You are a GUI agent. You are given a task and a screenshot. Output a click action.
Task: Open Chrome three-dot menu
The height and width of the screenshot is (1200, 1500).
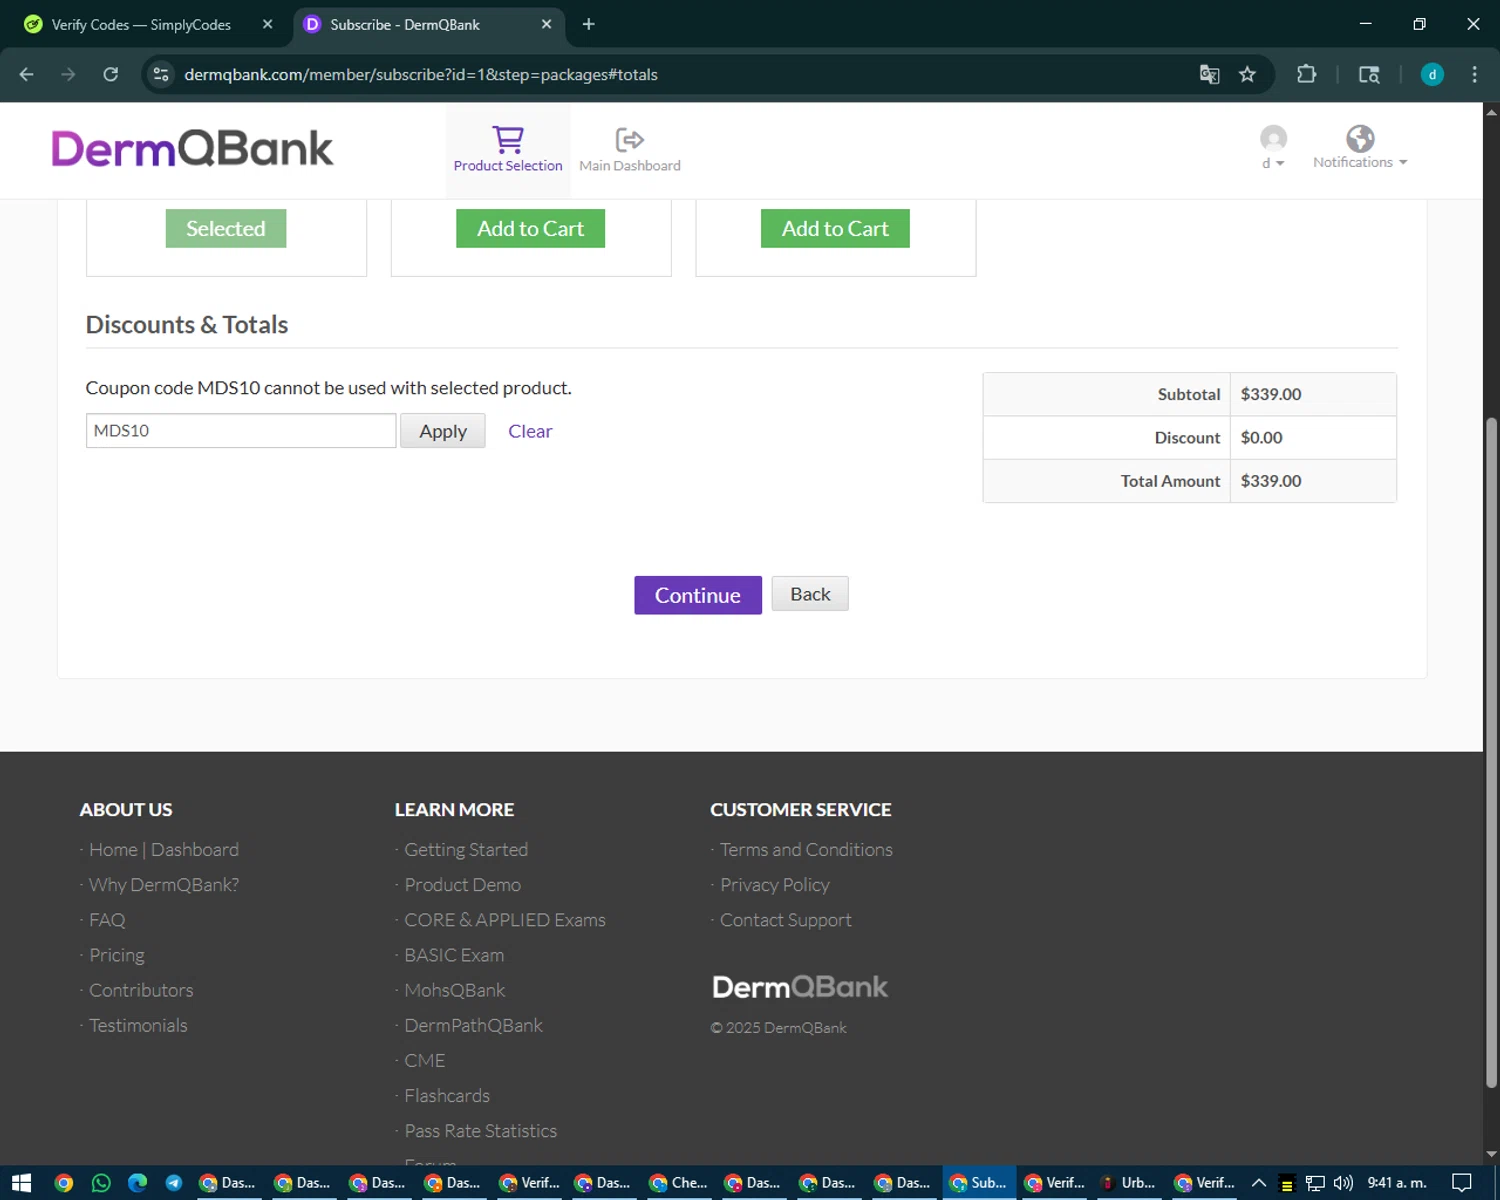(1474, 74)
